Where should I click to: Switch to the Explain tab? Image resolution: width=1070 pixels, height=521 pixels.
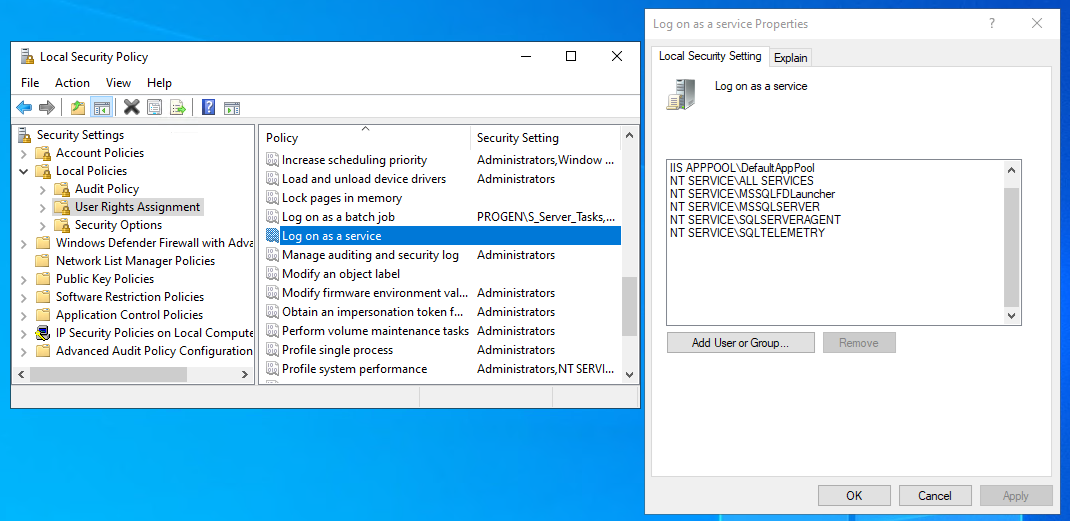(x=790, y=58)
